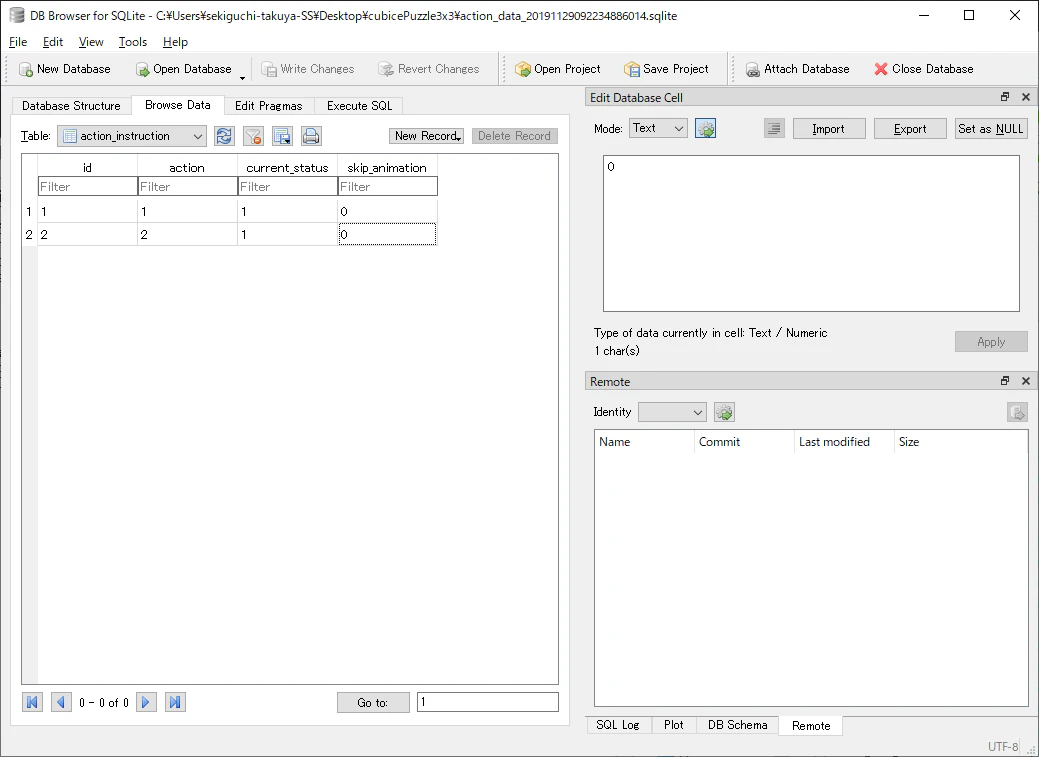This screenshot has width=1039, height=757.
Task: Jump to the first record with navigation arrow
Action: 32,702
